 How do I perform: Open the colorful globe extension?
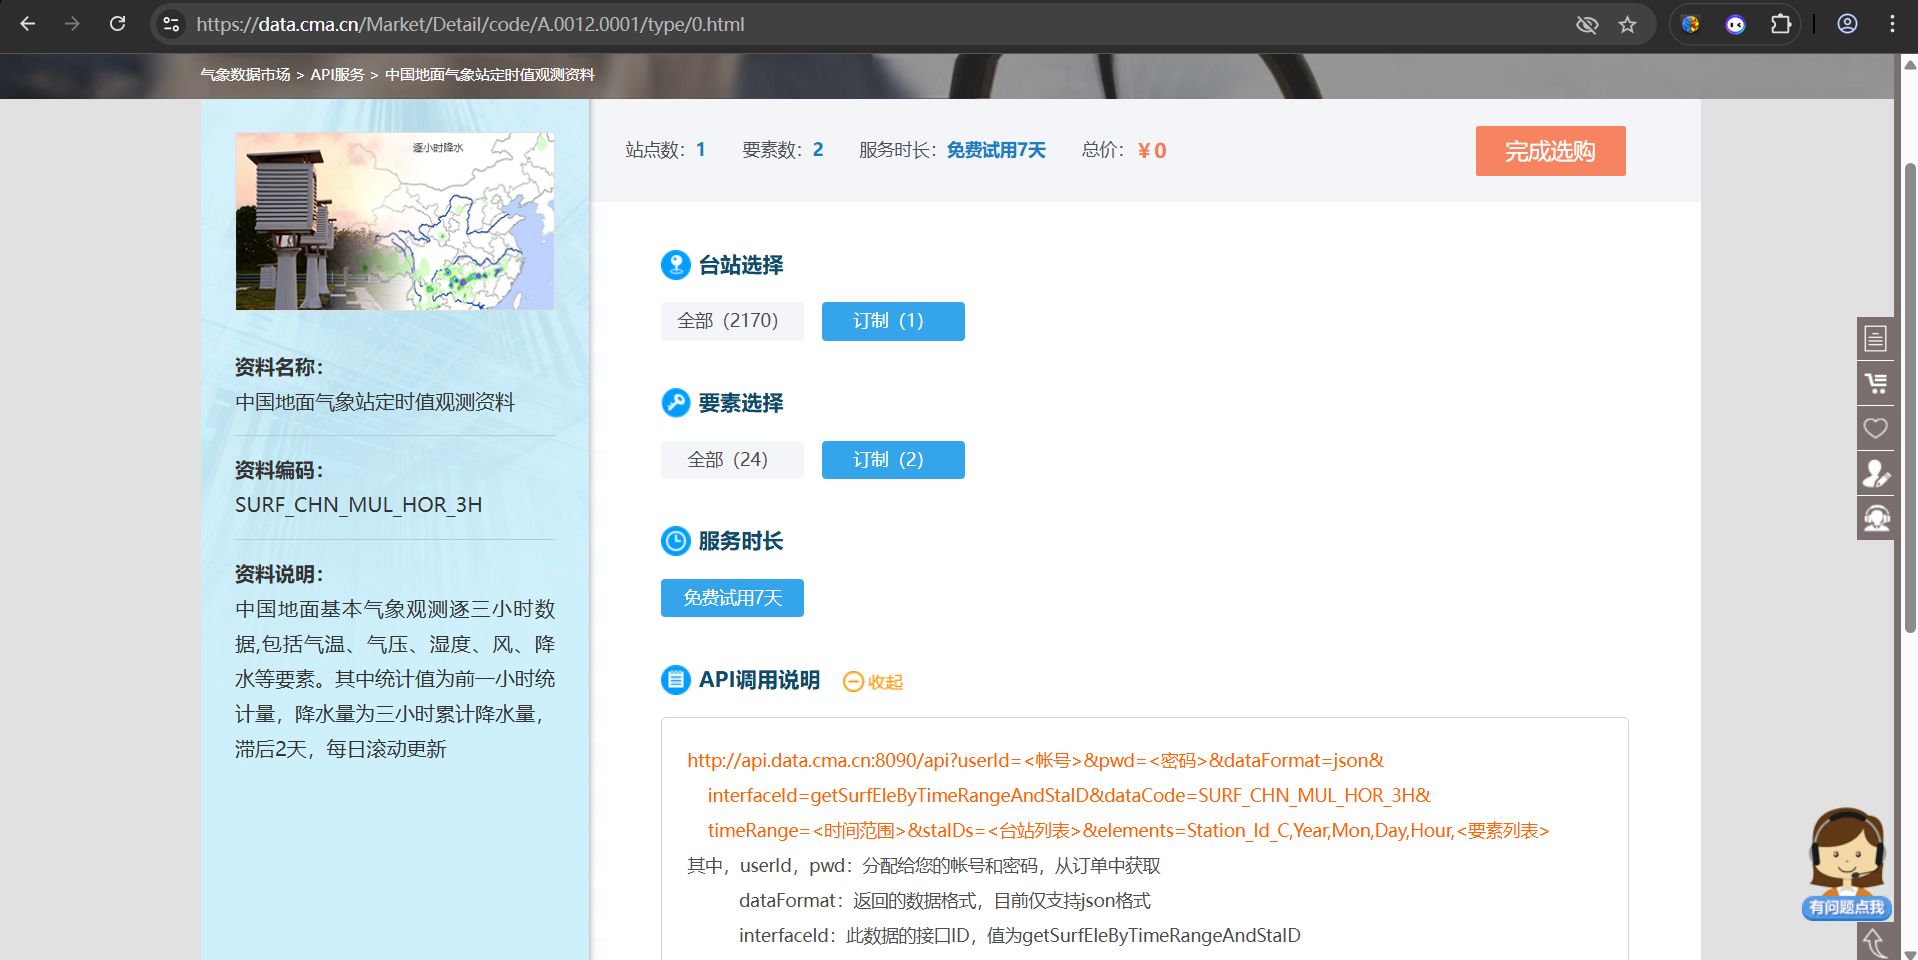(1691, 24)
